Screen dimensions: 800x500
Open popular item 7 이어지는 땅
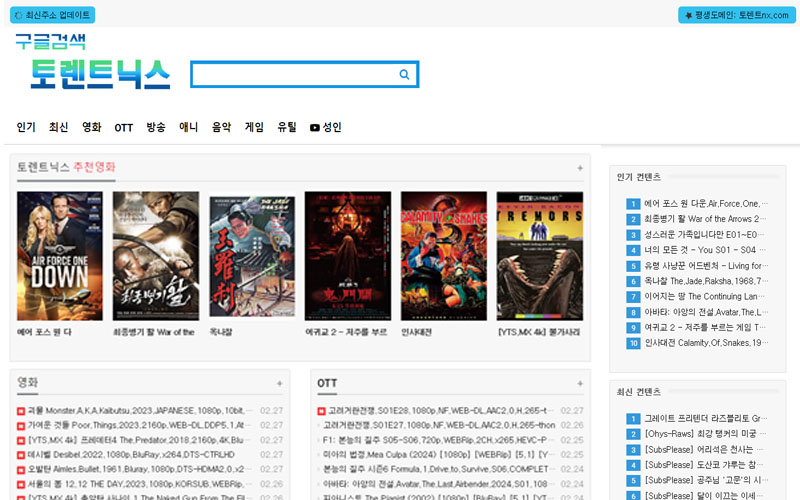pyautogui.click(x=704, y=296)
